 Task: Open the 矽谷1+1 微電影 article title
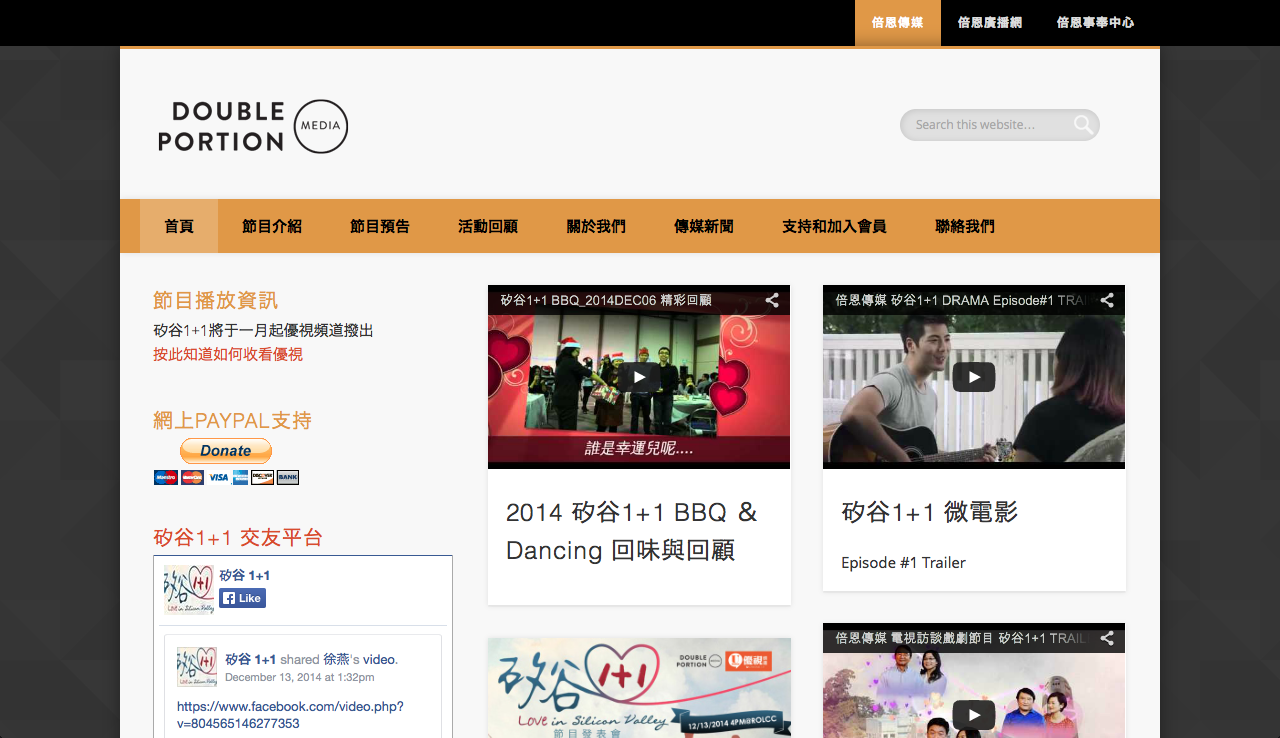tap(930, 512)
